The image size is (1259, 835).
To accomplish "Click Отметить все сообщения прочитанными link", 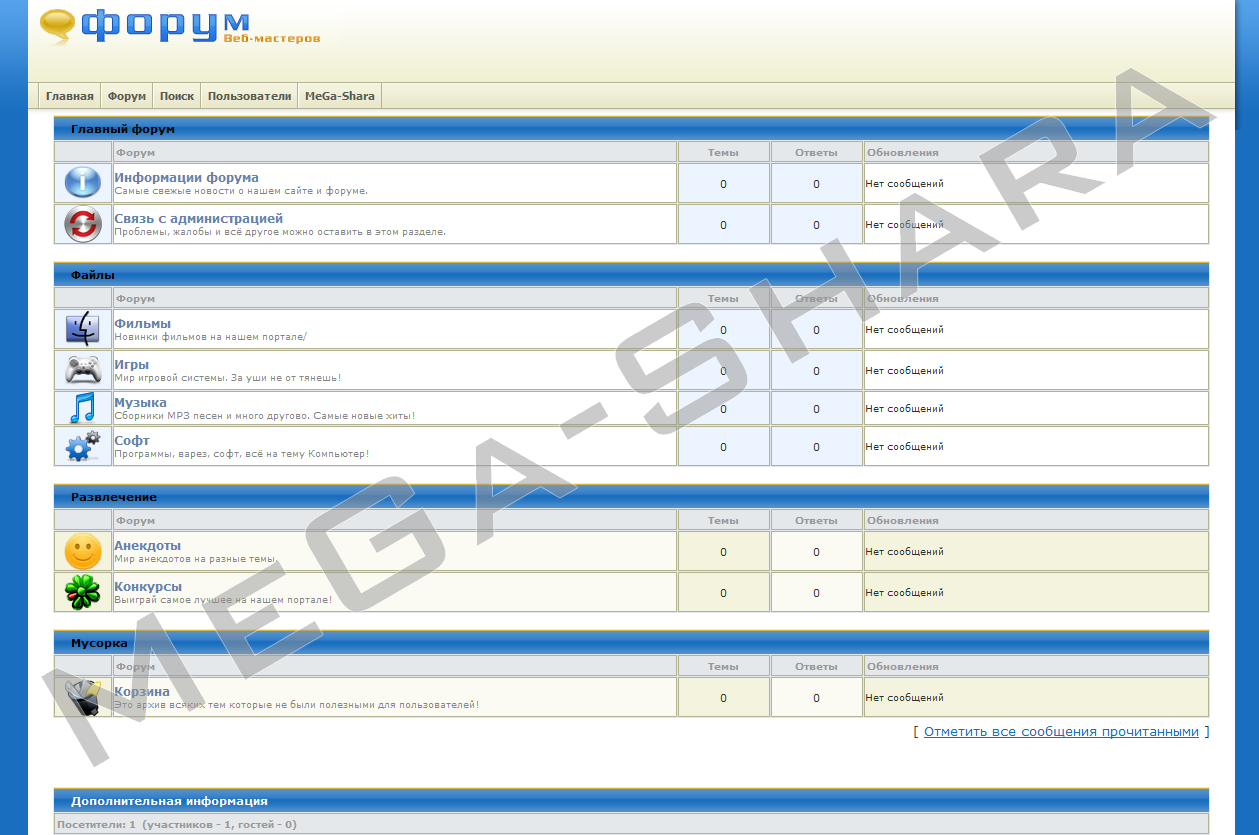I will point(1061,731).
